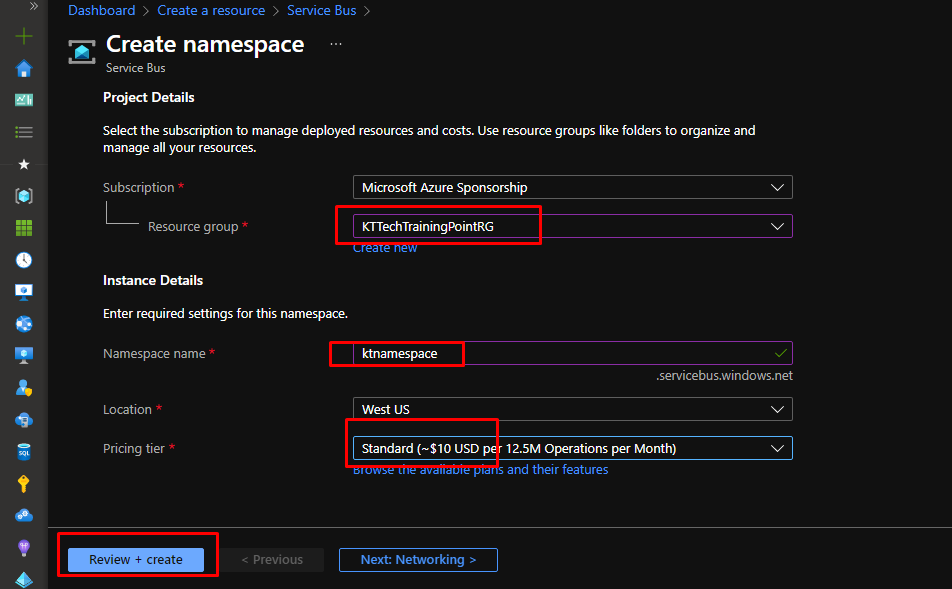
Task: Open the clock Recent icon in sidebar
Action: pyautogui.click(x=24, y=260)
